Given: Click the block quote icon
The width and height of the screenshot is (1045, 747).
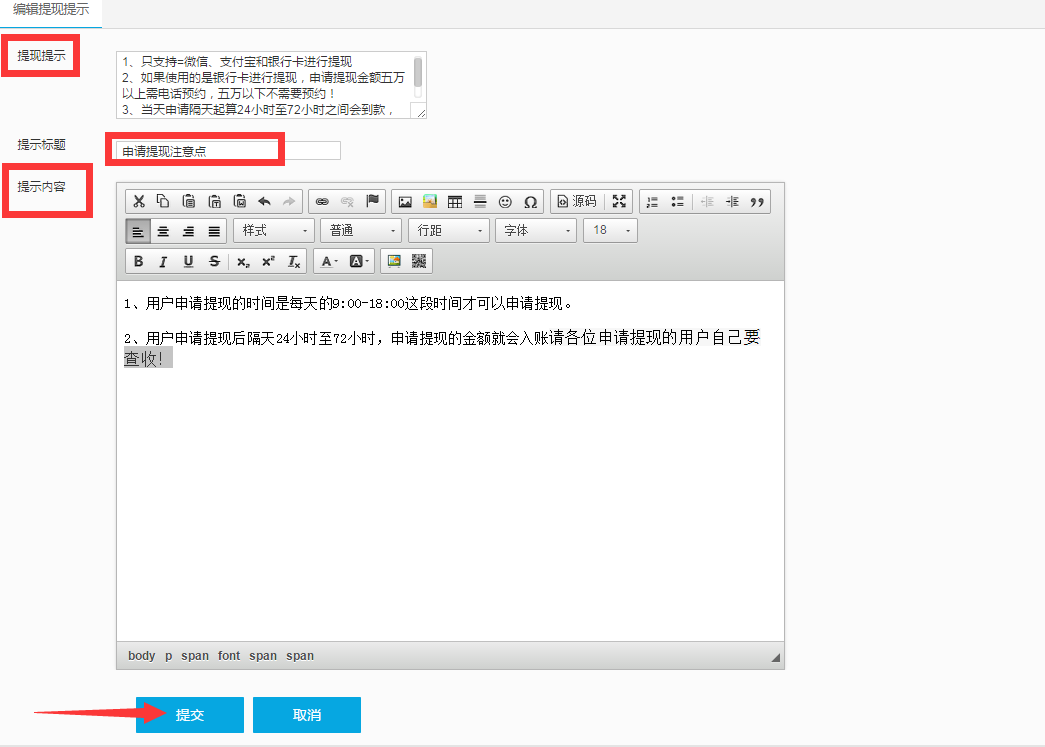Looking at the screenshot, I should tap(757, 201).
